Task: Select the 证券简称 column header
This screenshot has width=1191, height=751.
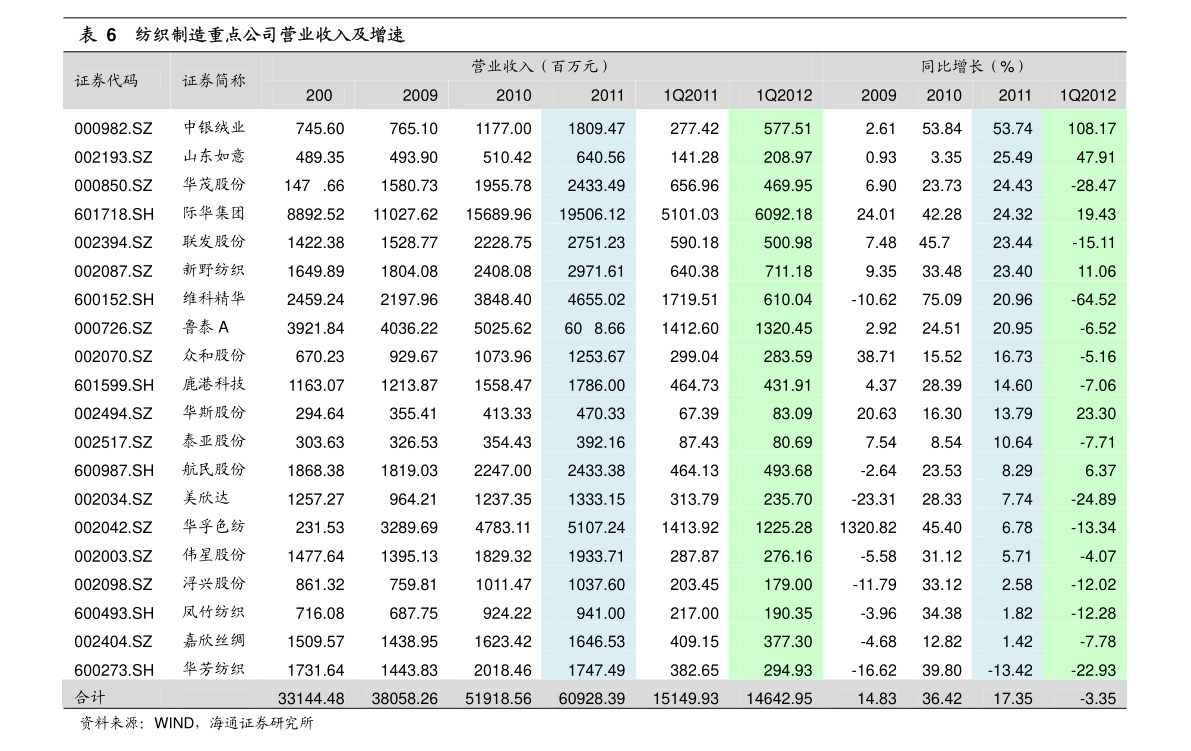Action: [214, 80]
